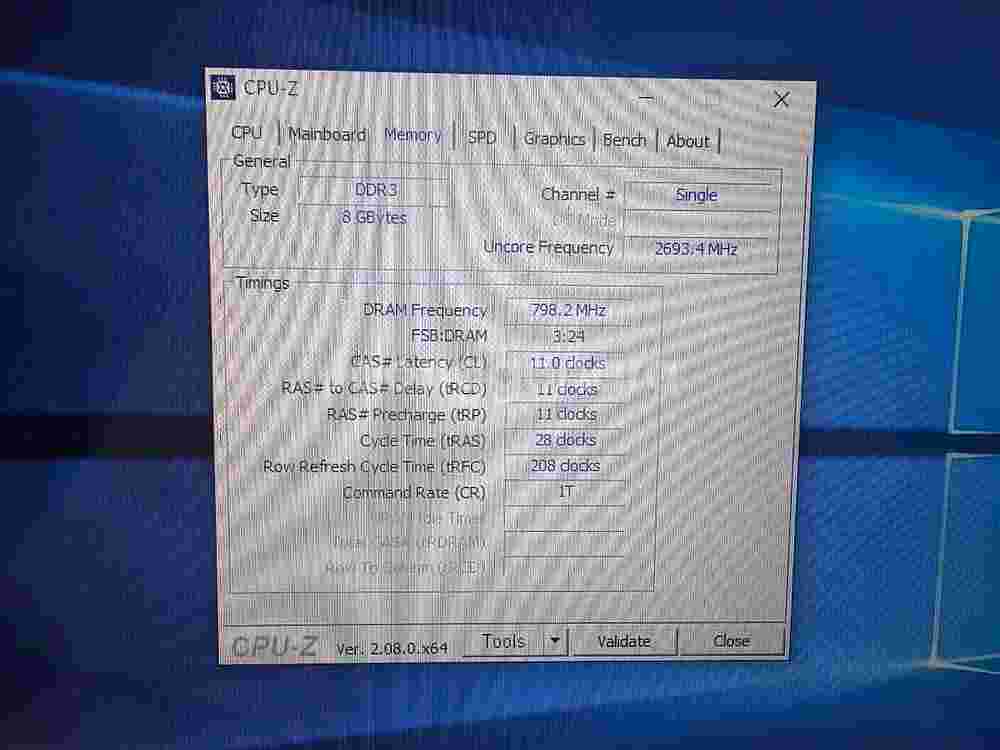
Task: Show the Graphics tab
Action: point(554,139)
